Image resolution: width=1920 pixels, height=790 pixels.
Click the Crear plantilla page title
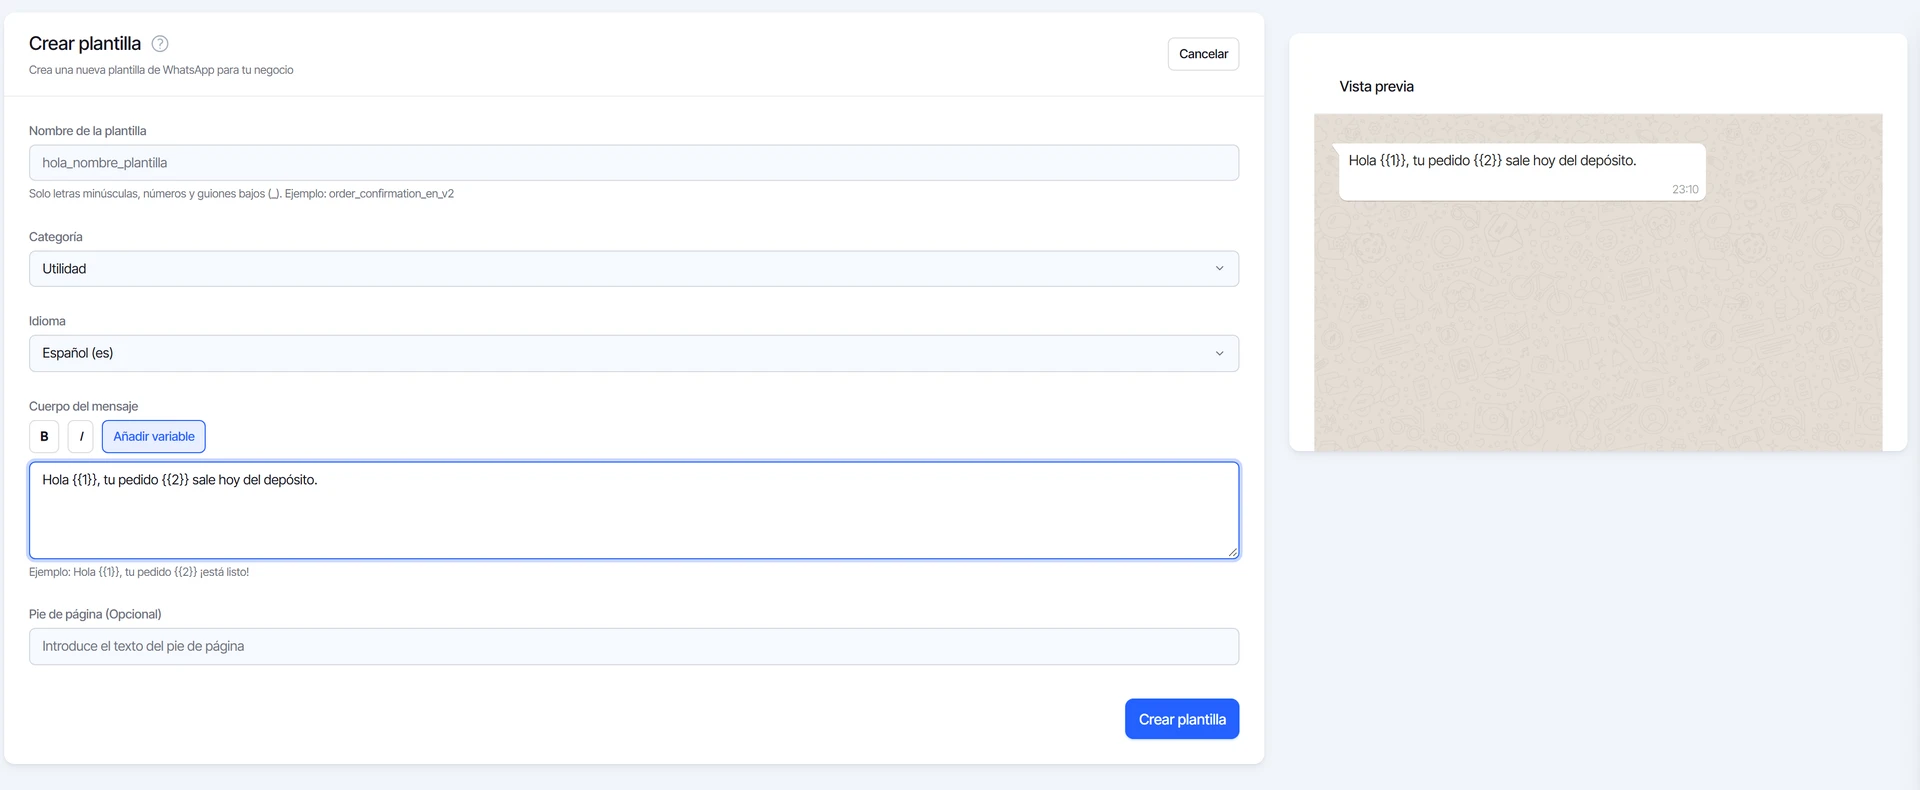(x=85, y=43)
